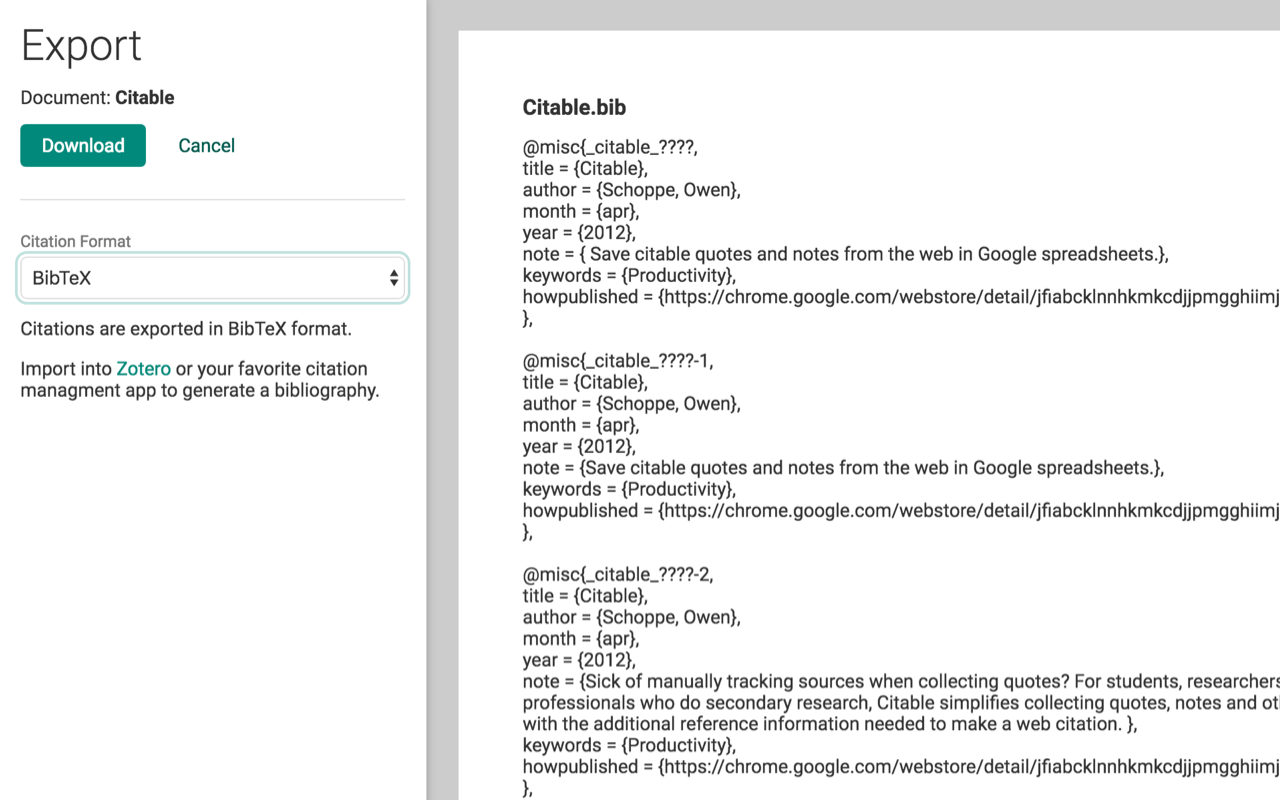
Task: Click the Export heading
Action: tap(81, 46)
